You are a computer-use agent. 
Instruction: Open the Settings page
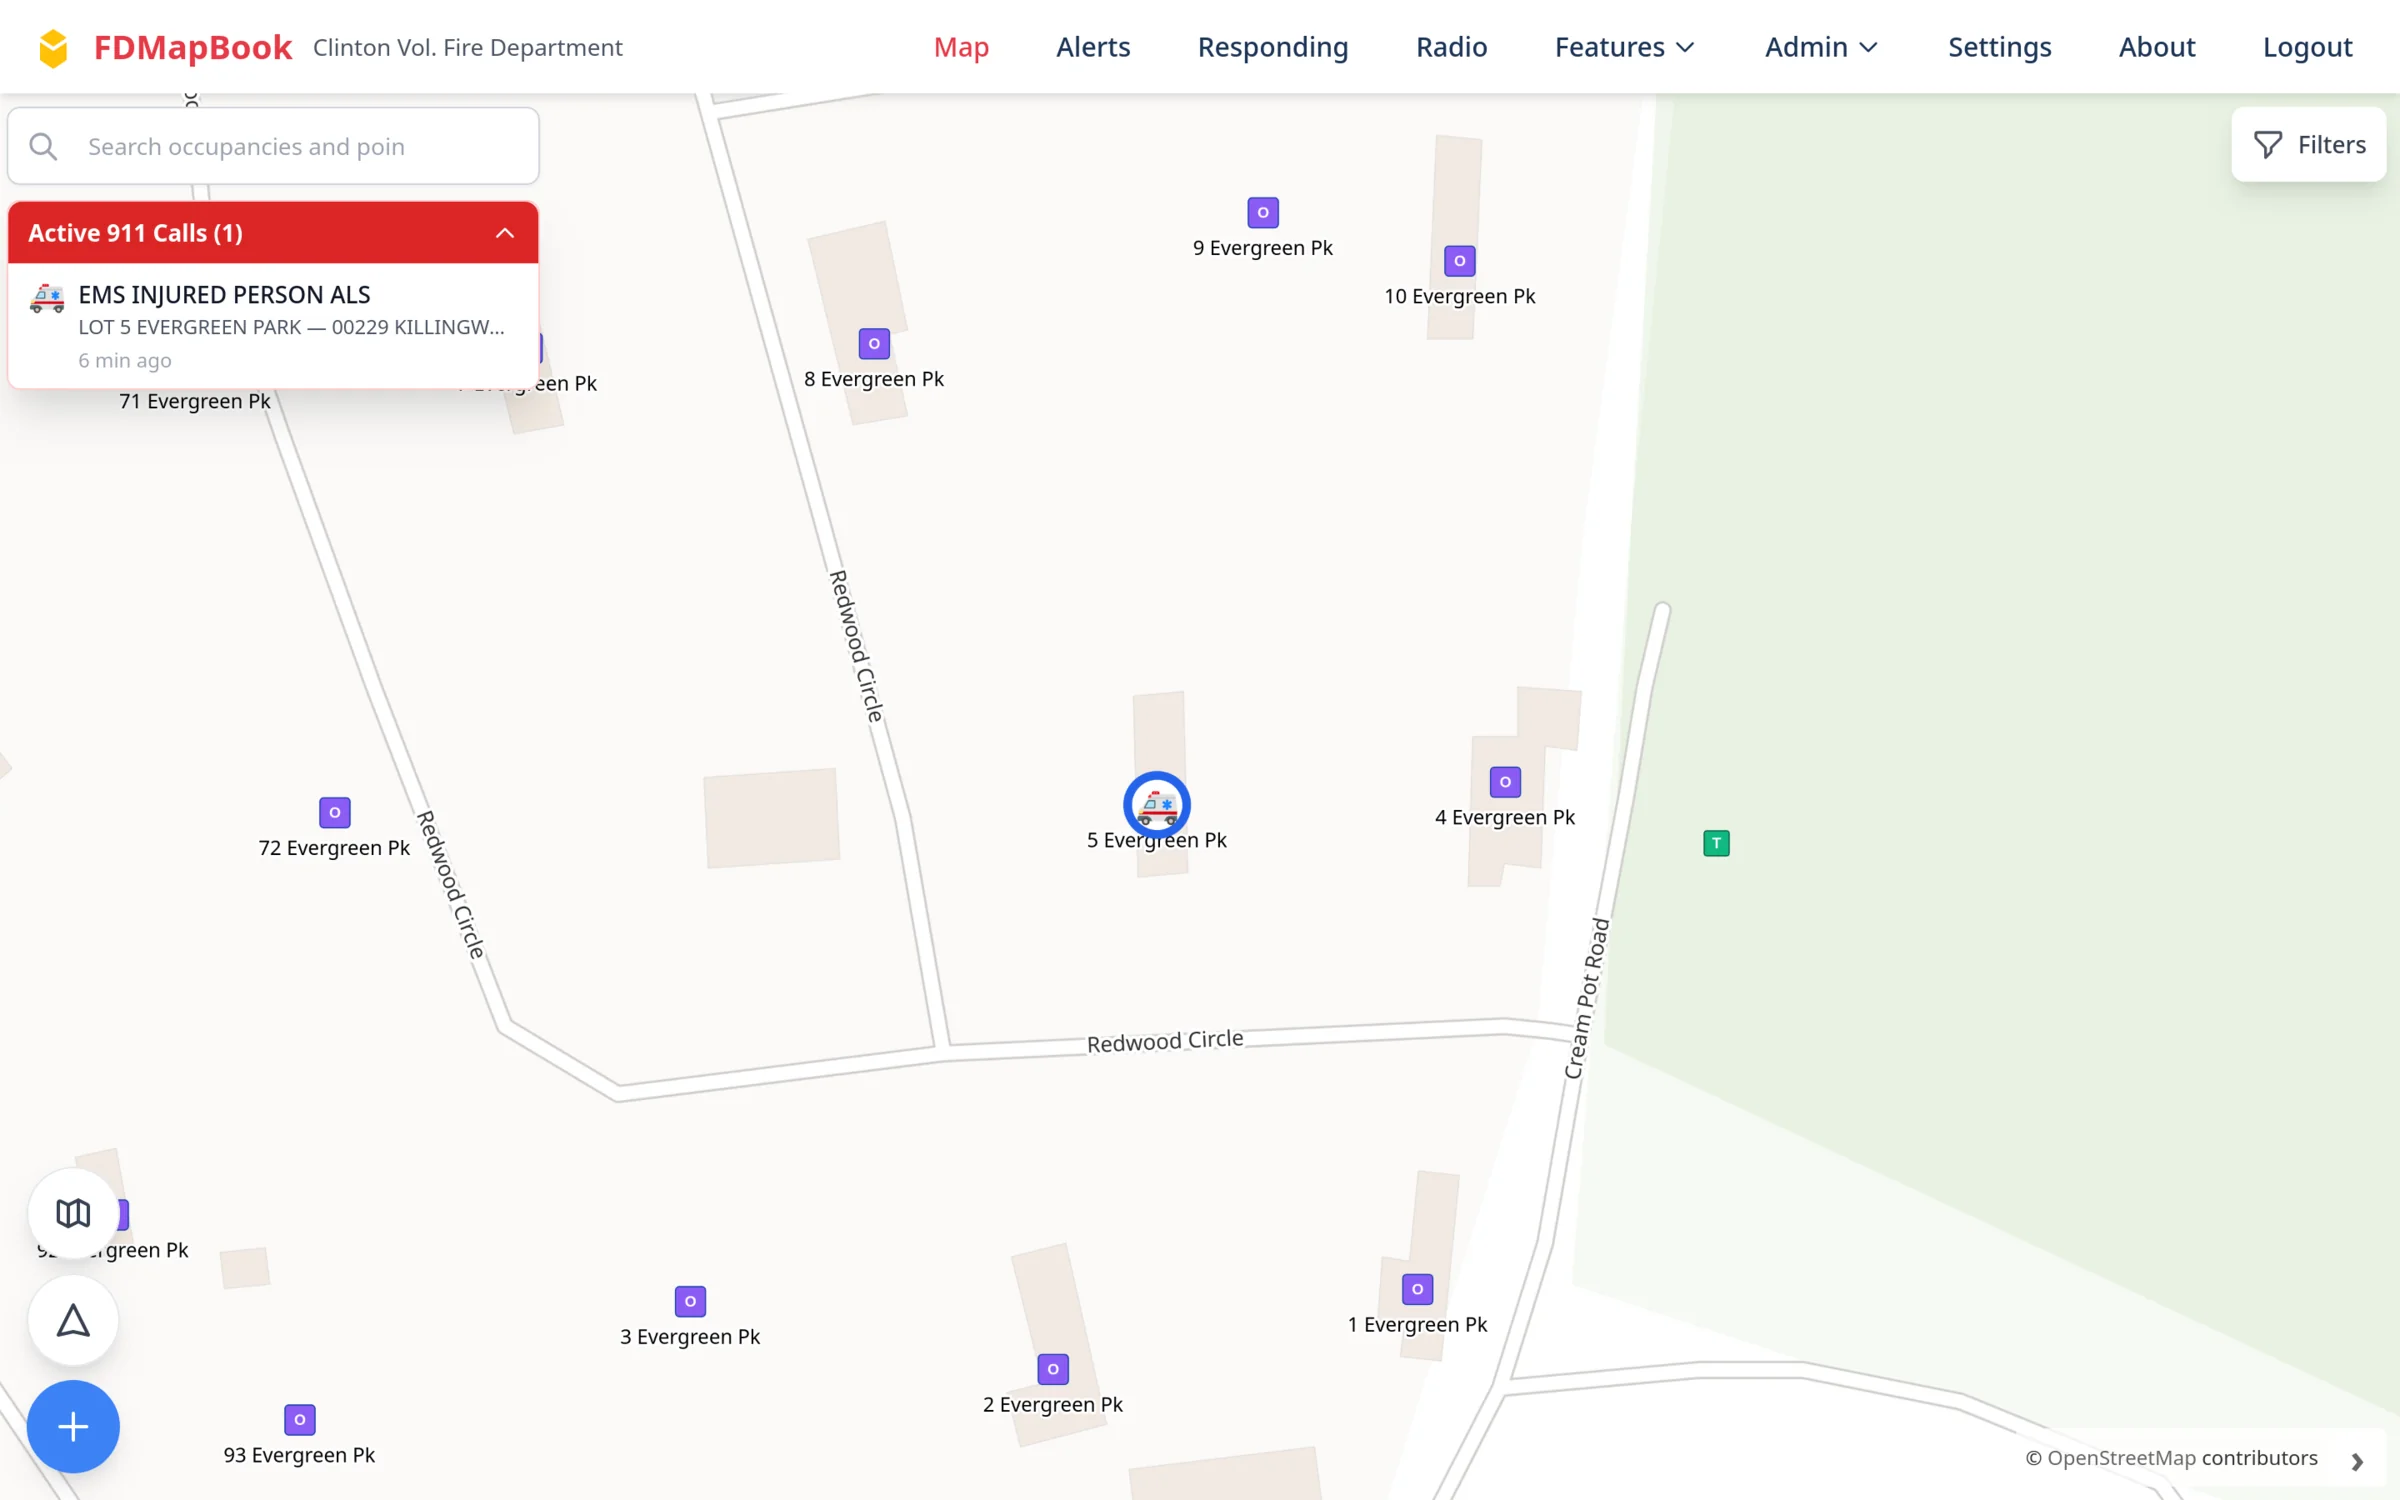(x=1999, y=47)
